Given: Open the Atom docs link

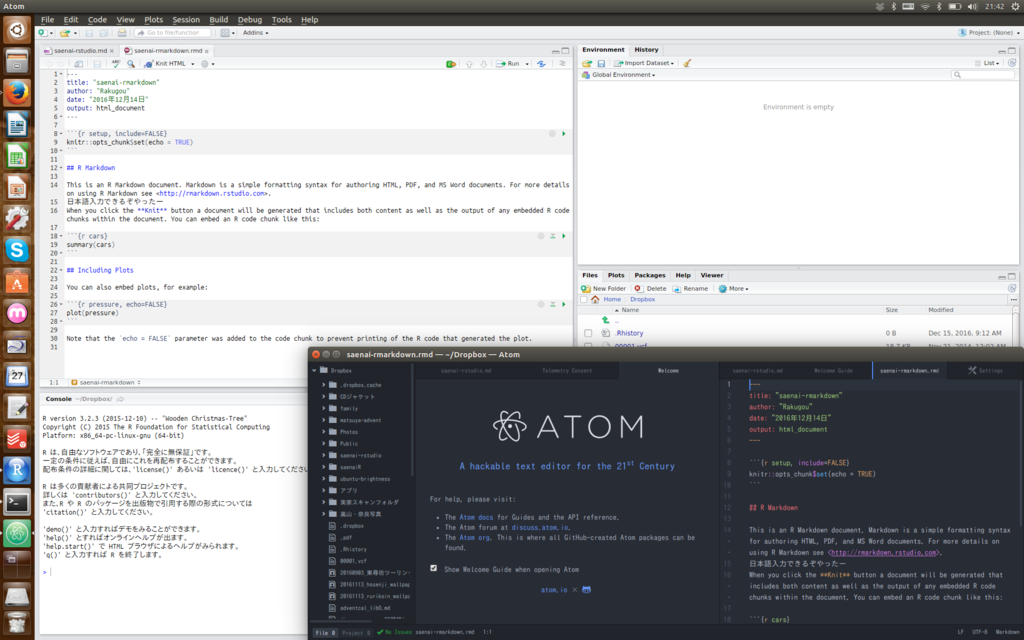Looking at the screenshot, I should coord(476,517).
